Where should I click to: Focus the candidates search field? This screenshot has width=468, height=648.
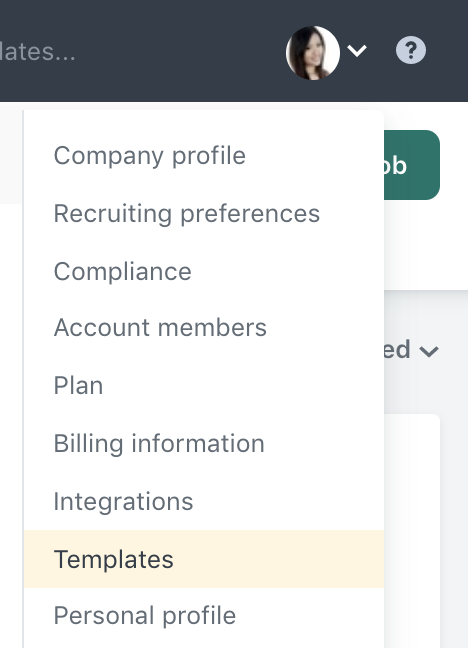click(37, 52)
